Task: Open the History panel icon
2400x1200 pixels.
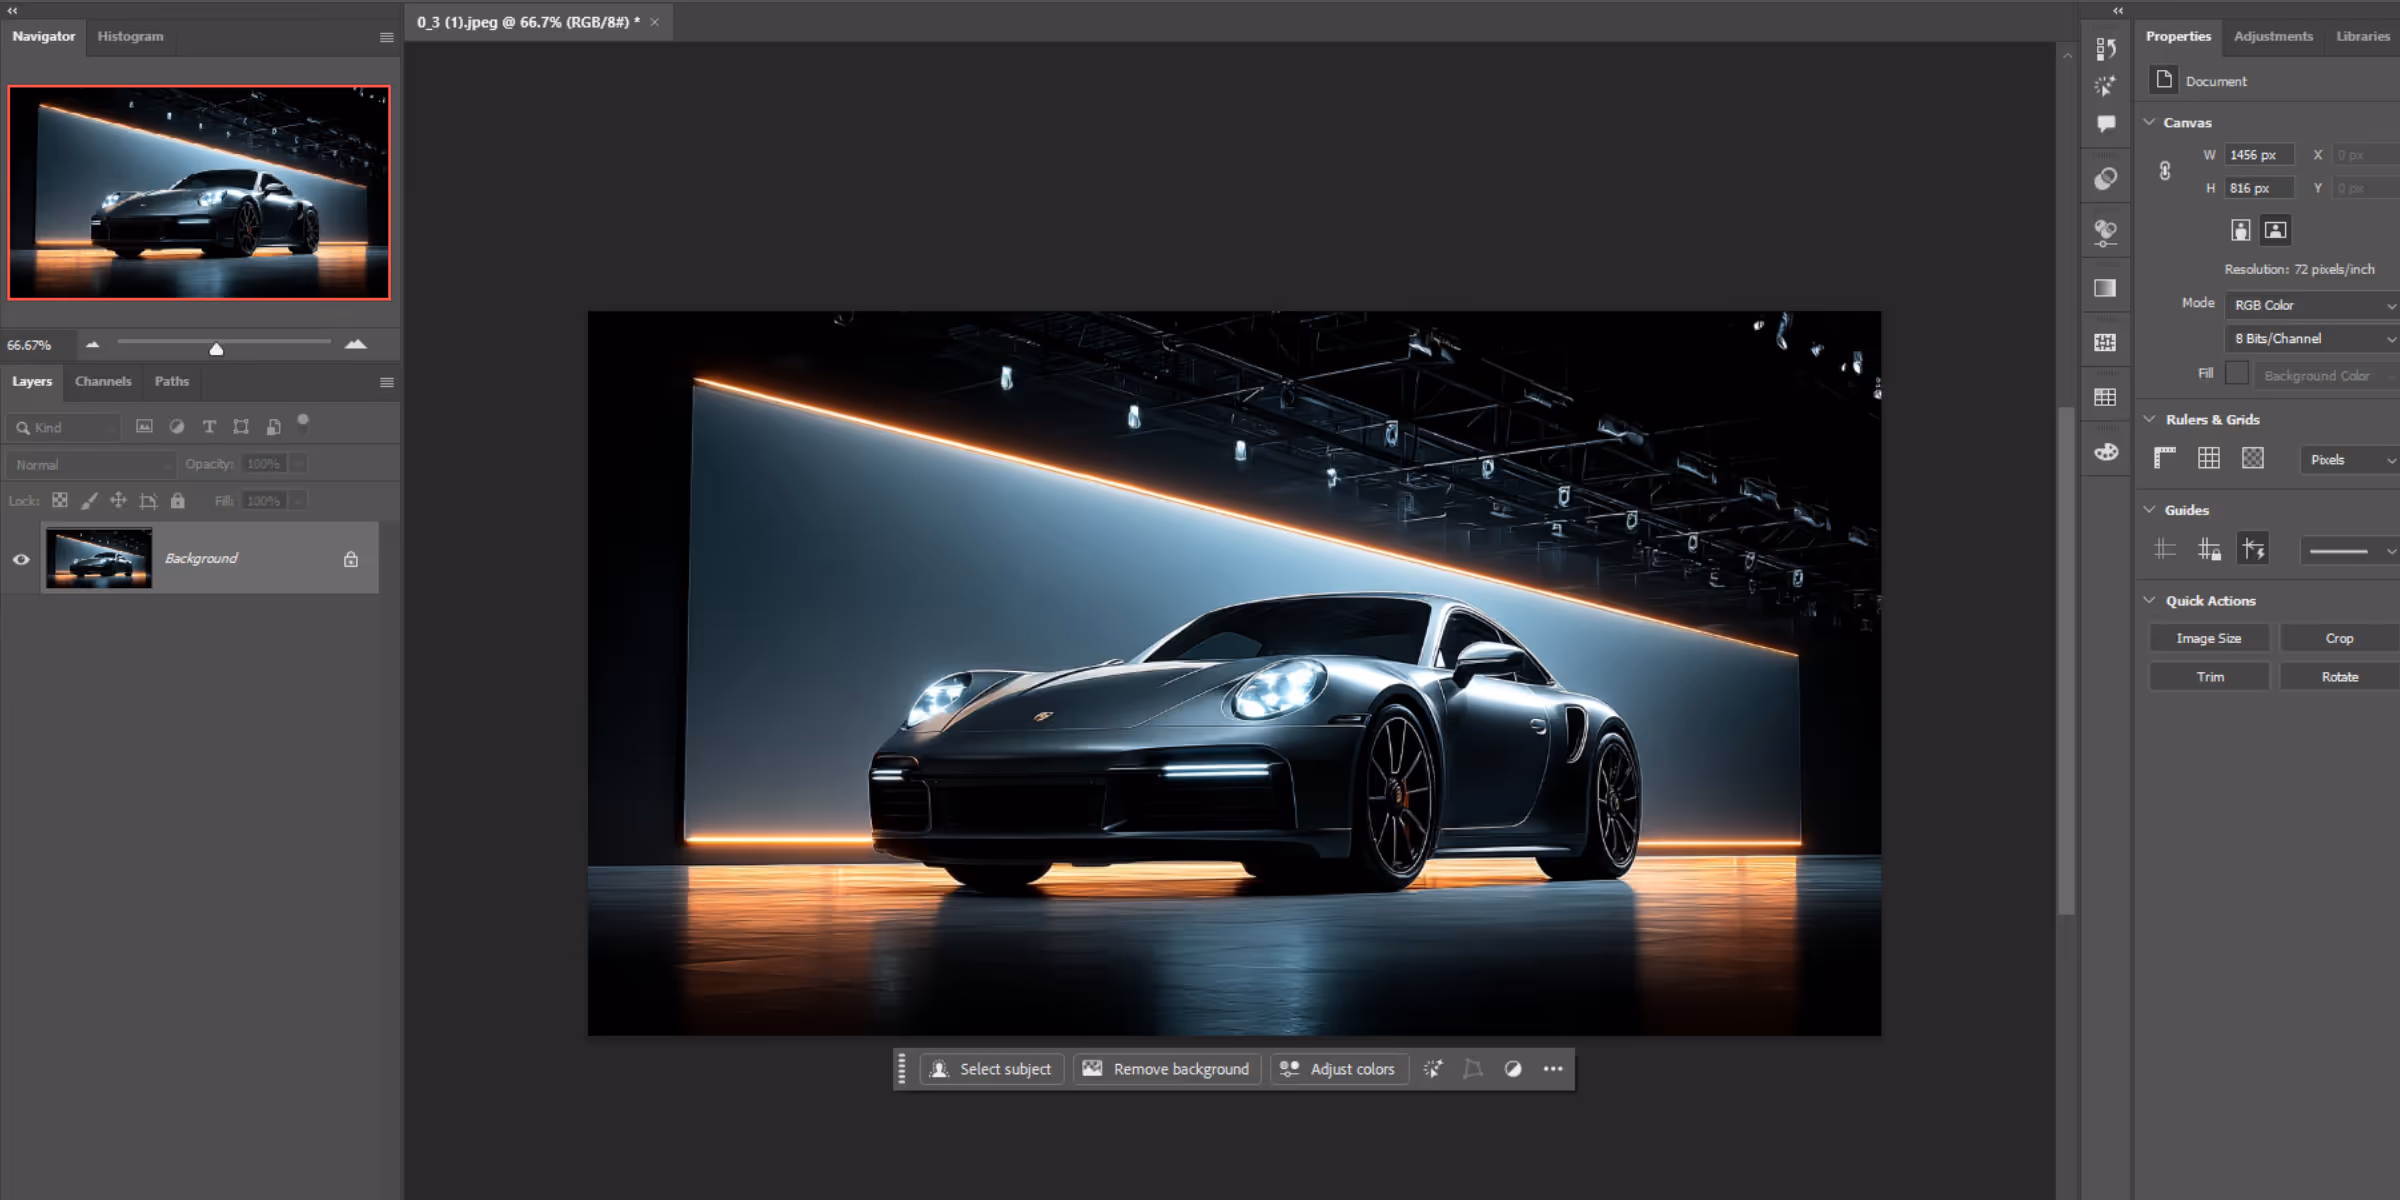Action: pyautogui.click(x=2106, y=48)
